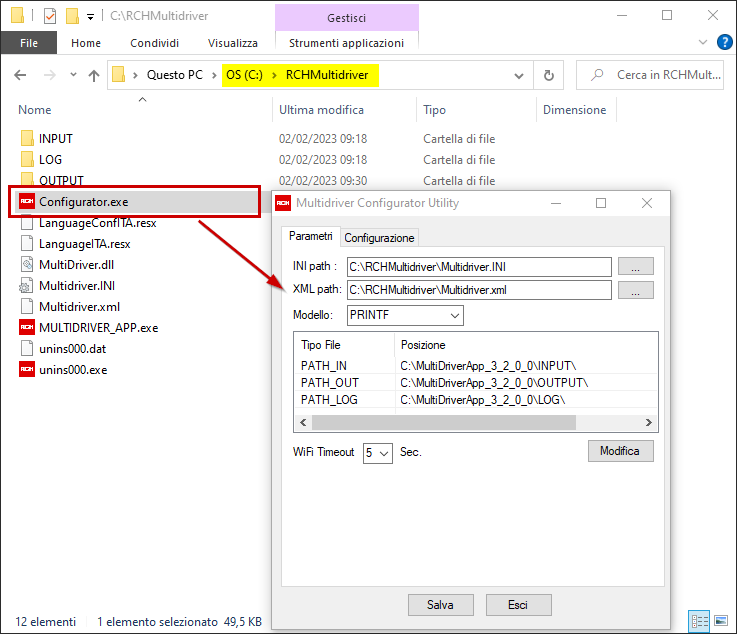This screenshot has height=634, width=737.
Task: Click the Questo PC breadcrumb
Action: pos(174,75)
